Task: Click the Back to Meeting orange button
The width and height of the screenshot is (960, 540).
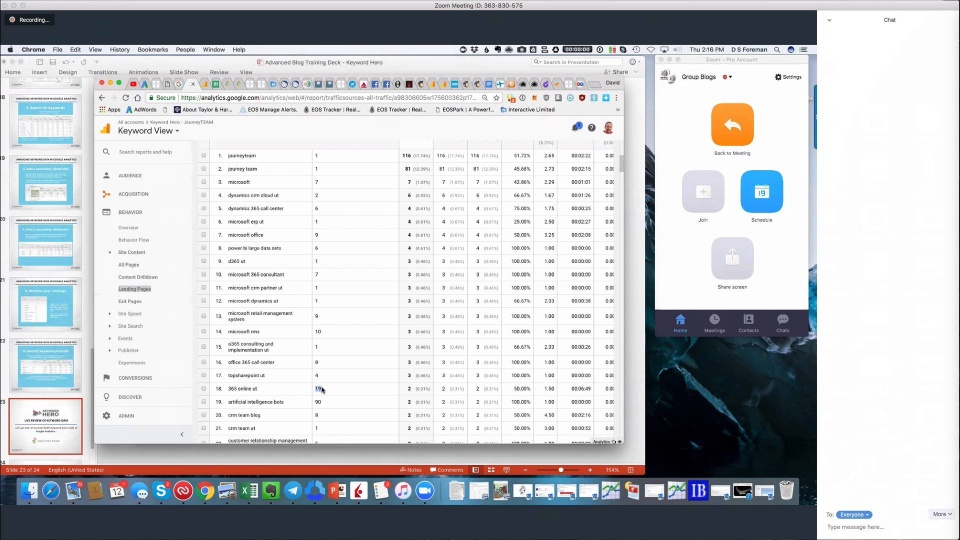Action: tap(732, 124)
